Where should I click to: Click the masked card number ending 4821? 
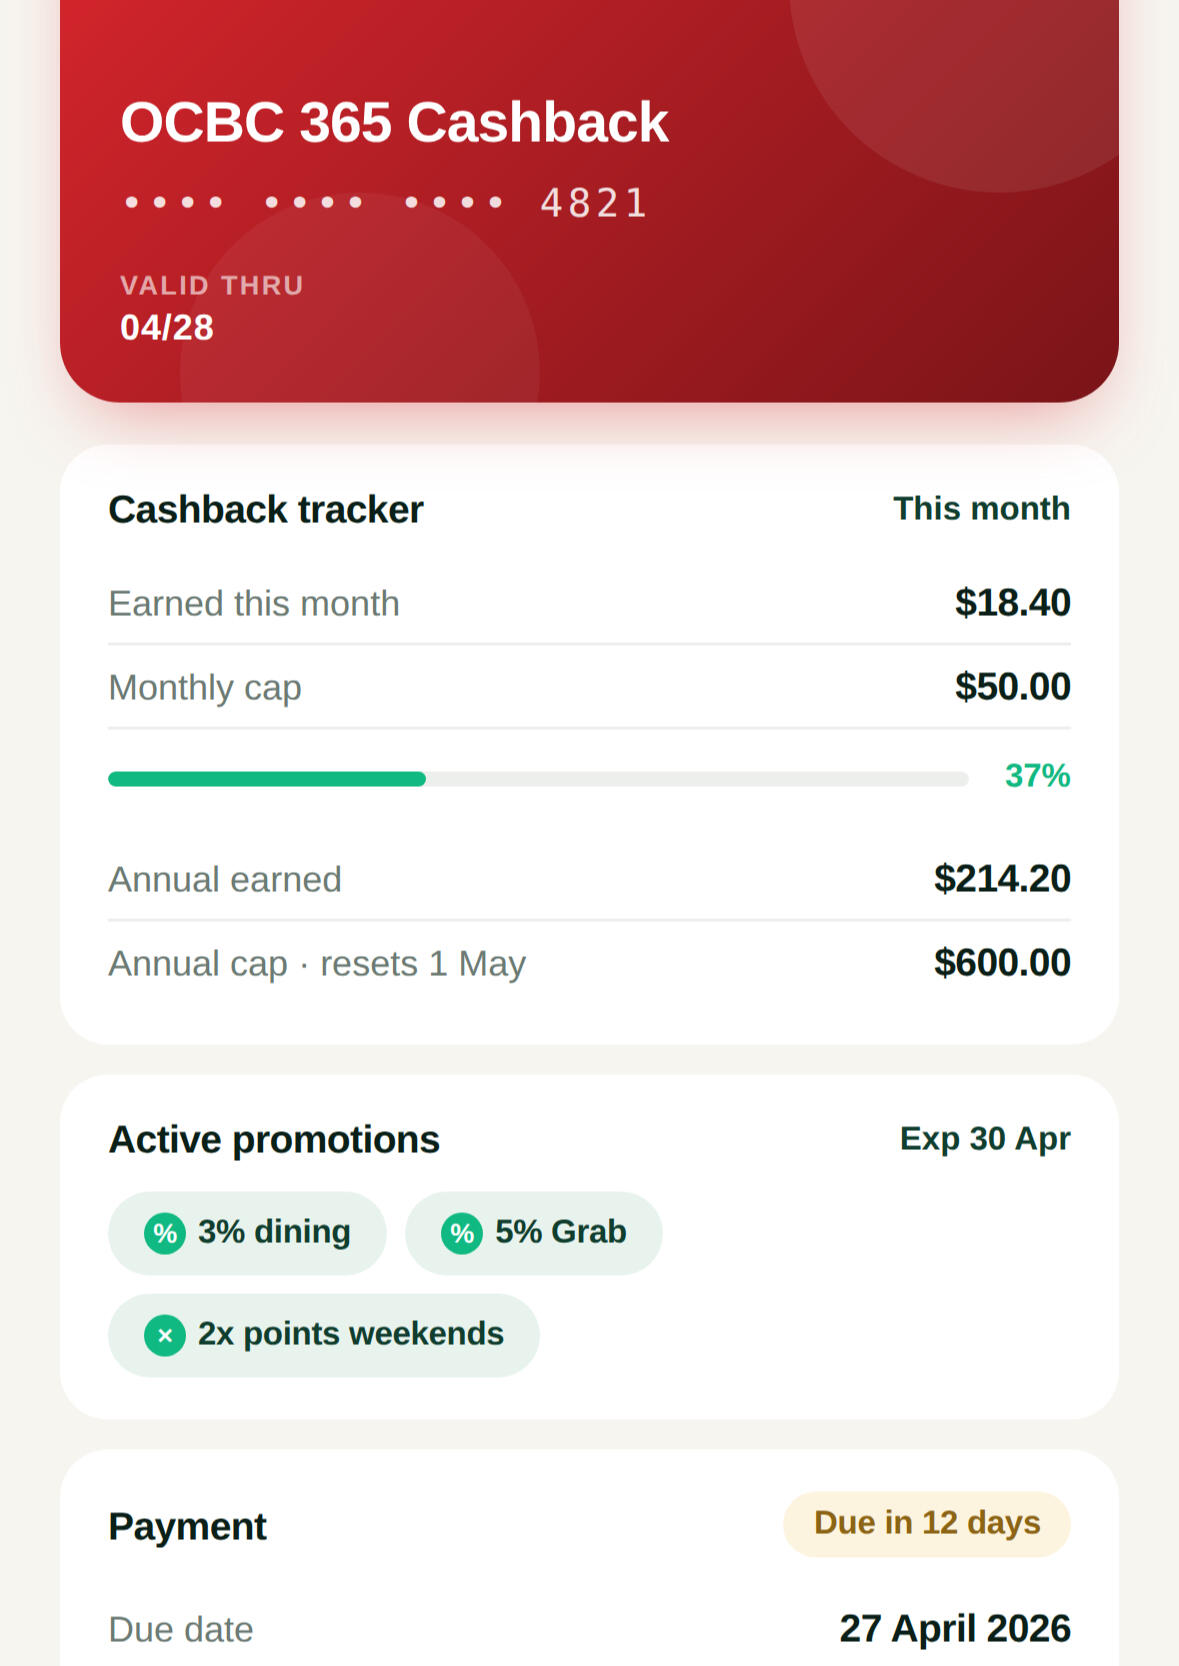point(385,203)
